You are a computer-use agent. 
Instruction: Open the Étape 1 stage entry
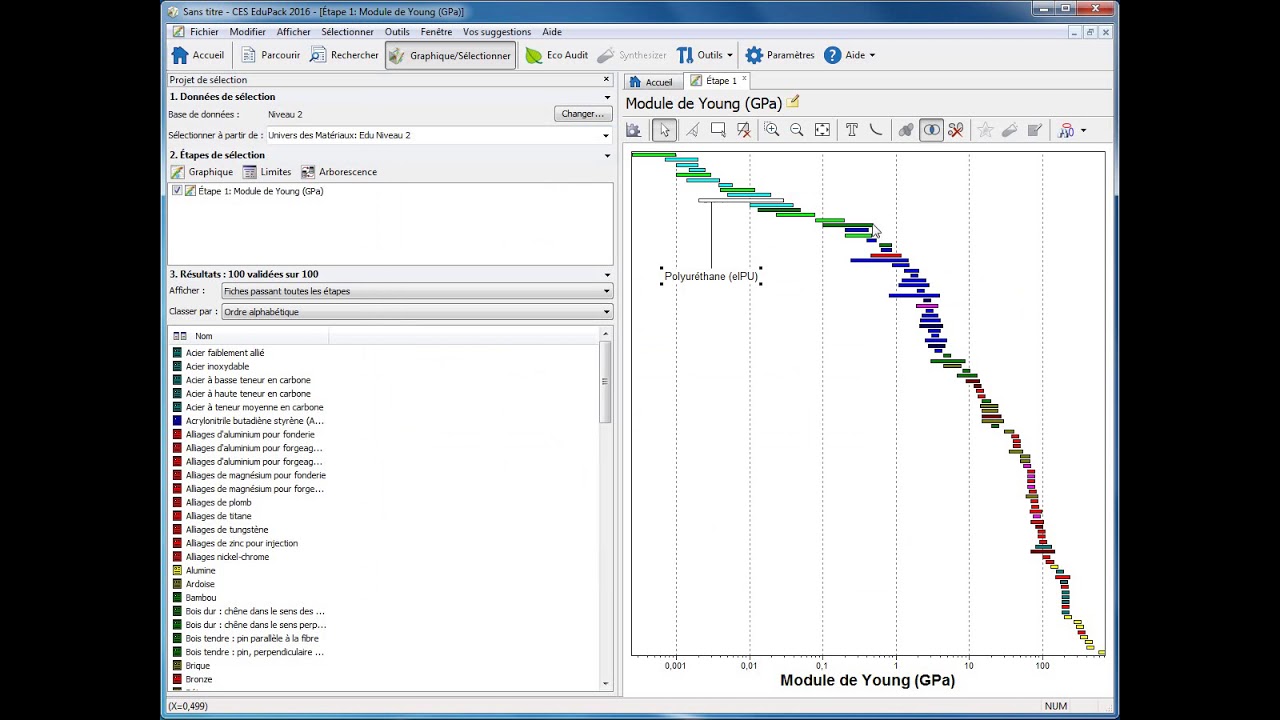260,191
